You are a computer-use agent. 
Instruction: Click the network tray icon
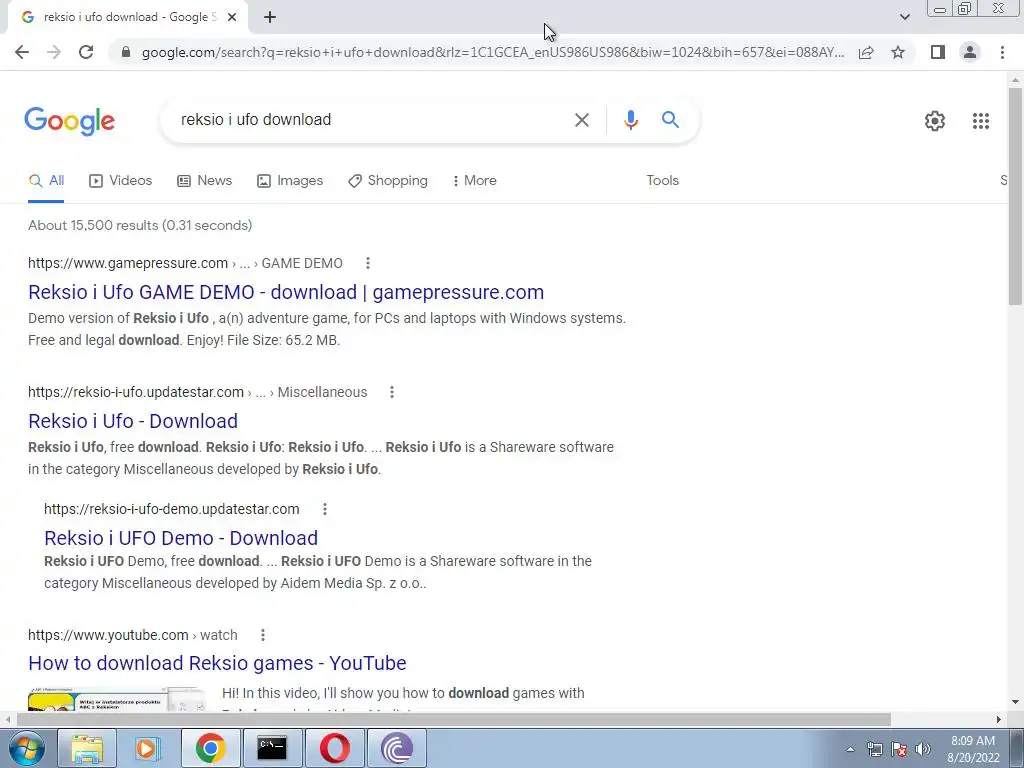pyautogui.click(x=874, y=750)
